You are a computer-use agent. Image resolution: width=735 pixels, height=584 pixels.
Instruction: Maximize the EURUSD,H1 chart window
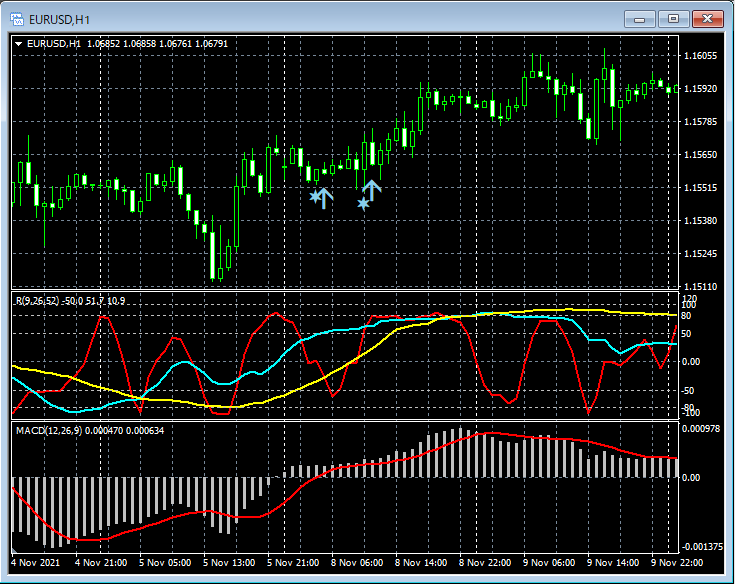[673, 19]
